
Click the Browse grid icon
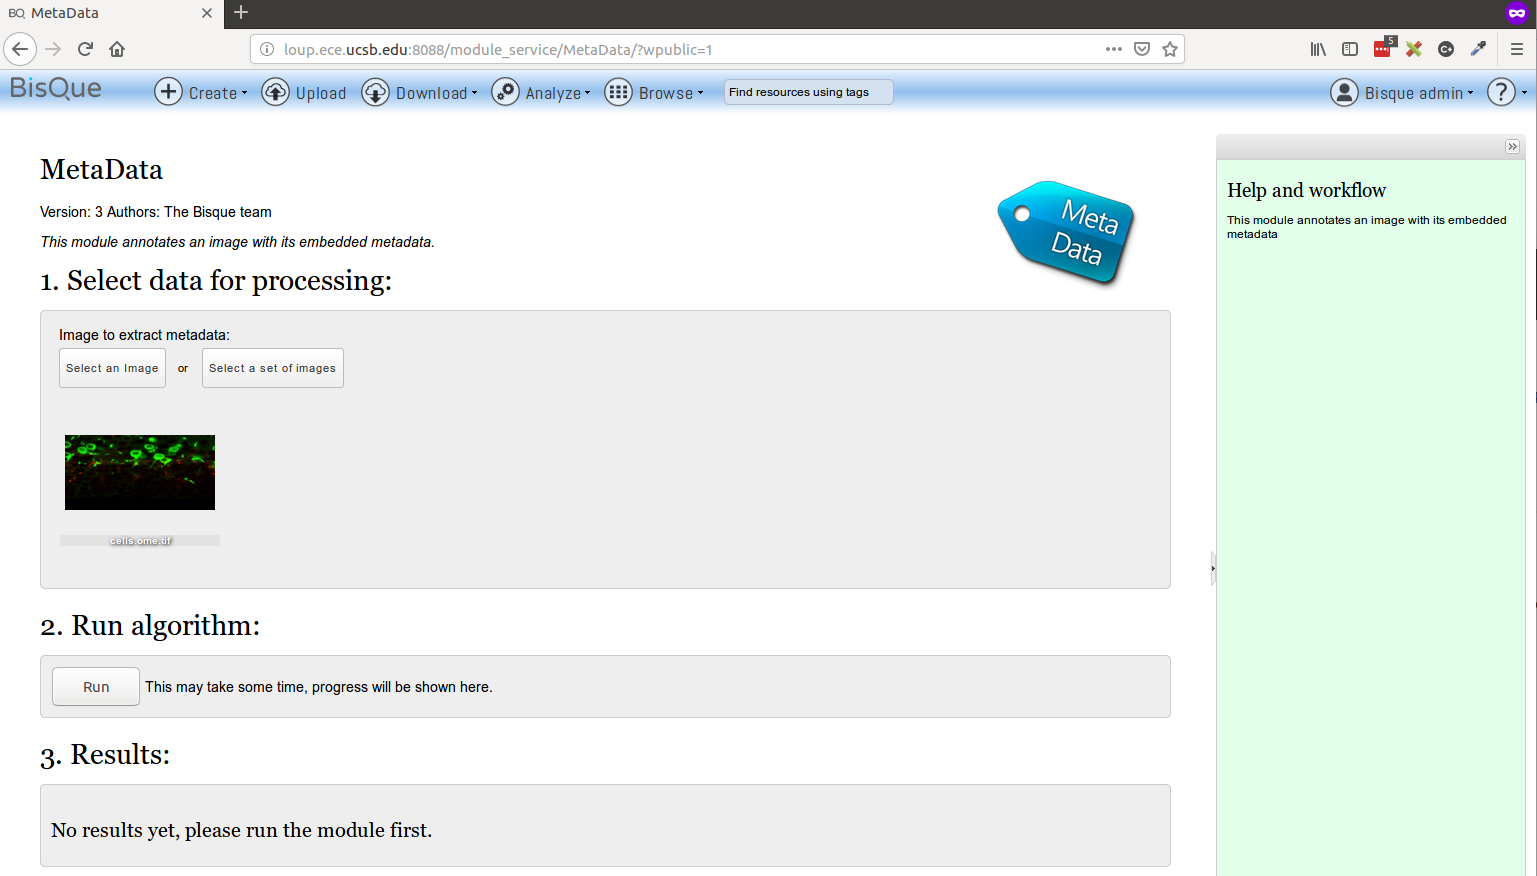[618, 92]
